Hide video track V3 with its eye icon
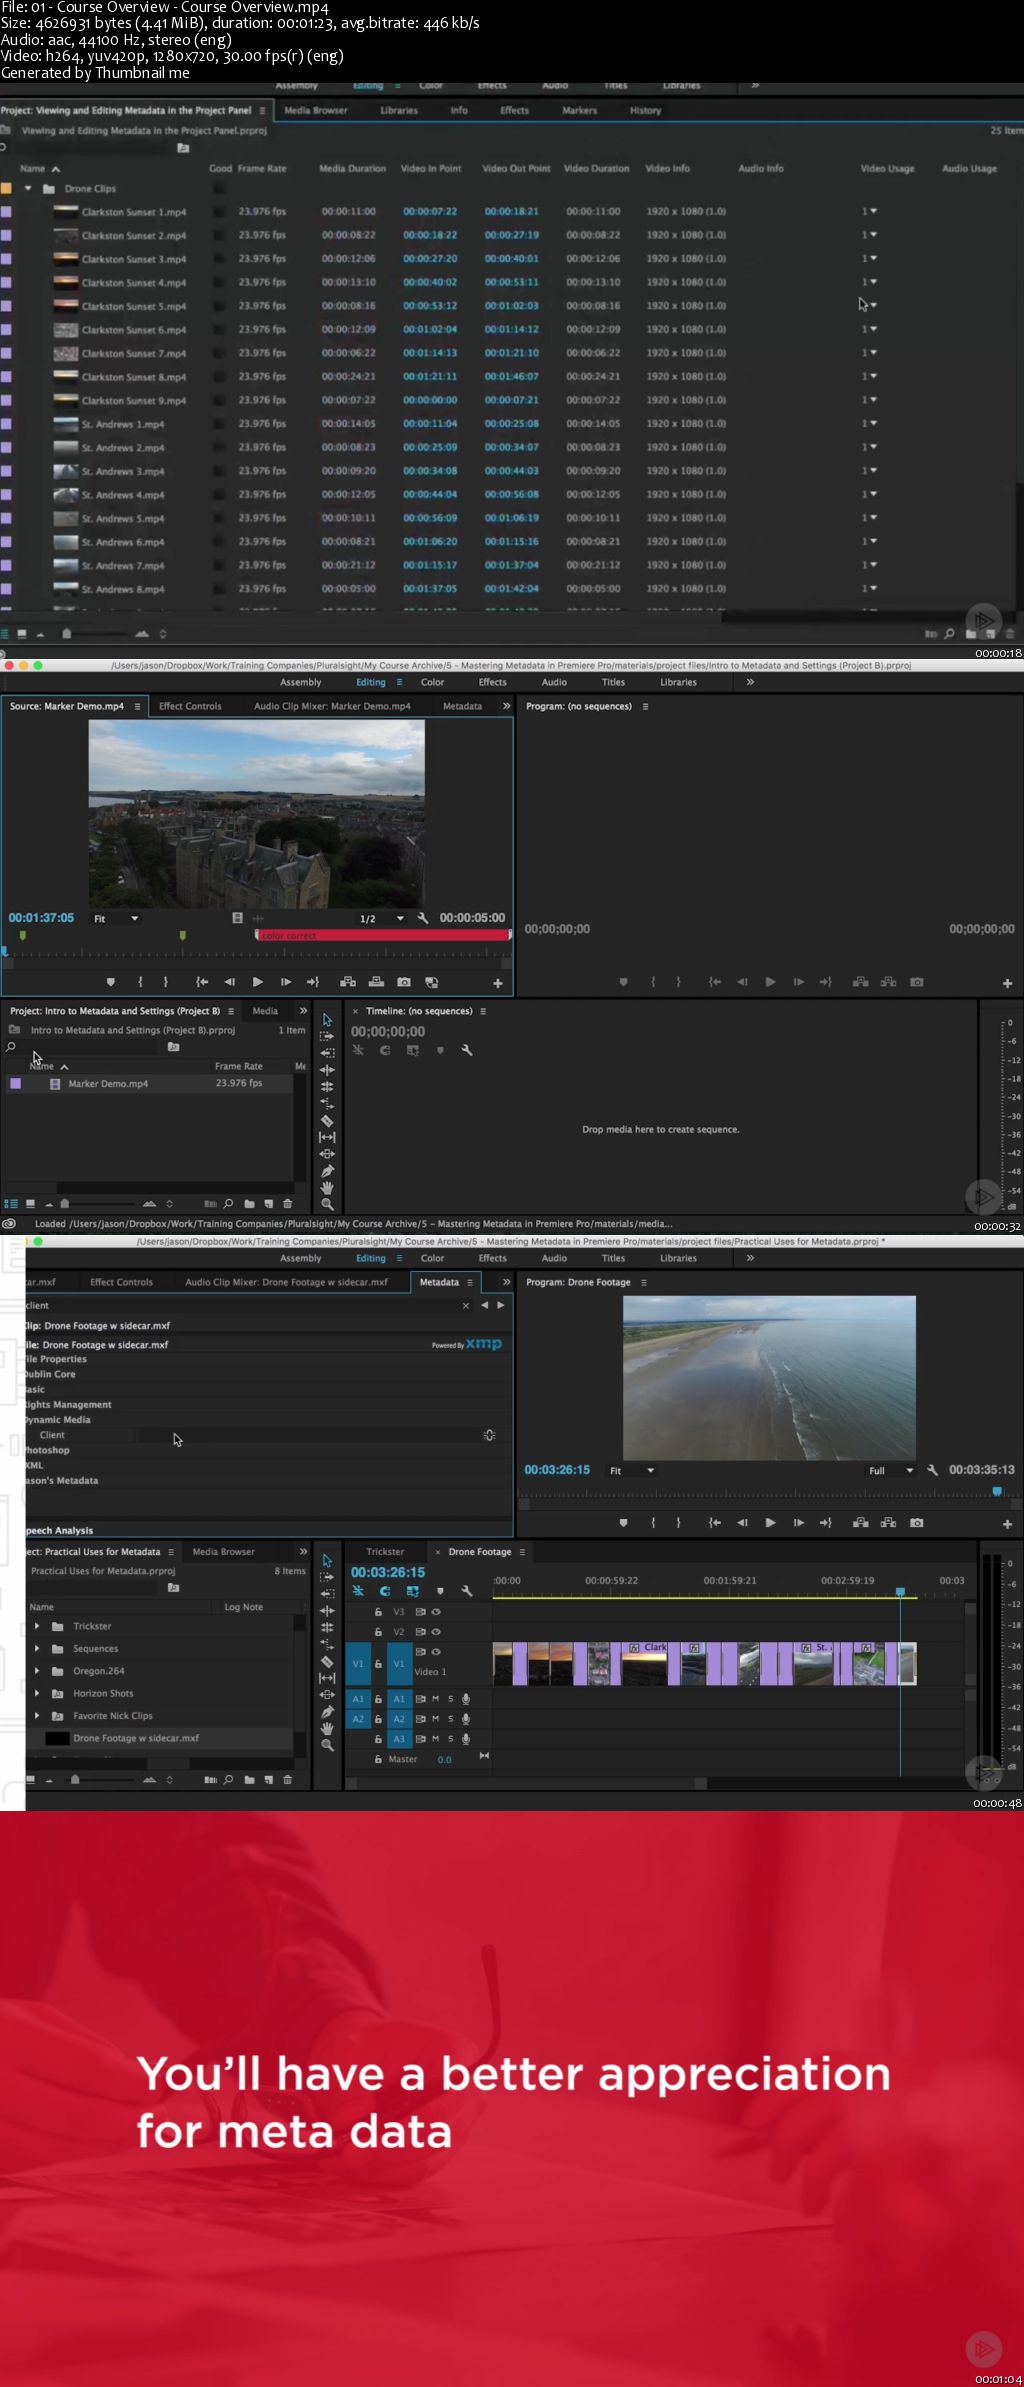The width and height of the screenshot is (1024, 2387). click(x=436, y=1612)
